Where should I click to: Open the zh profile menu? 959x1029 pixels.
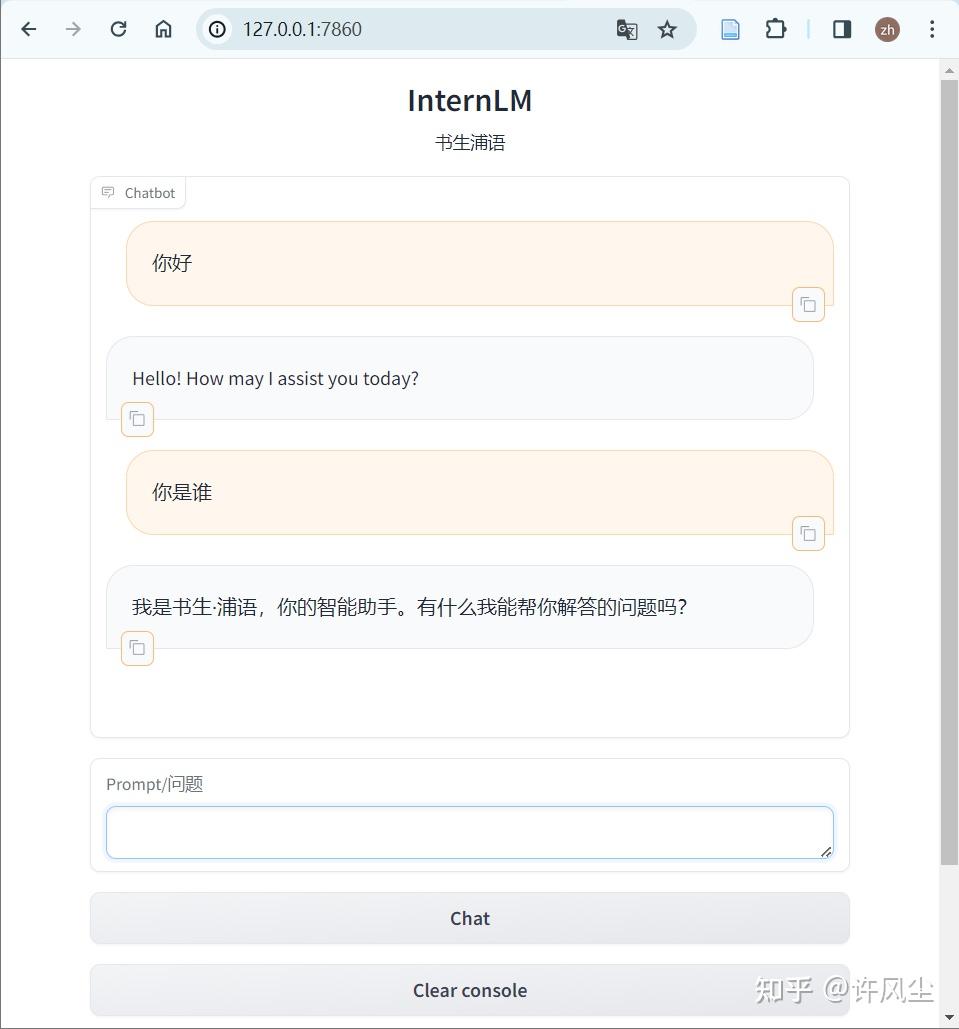point(887,29)
